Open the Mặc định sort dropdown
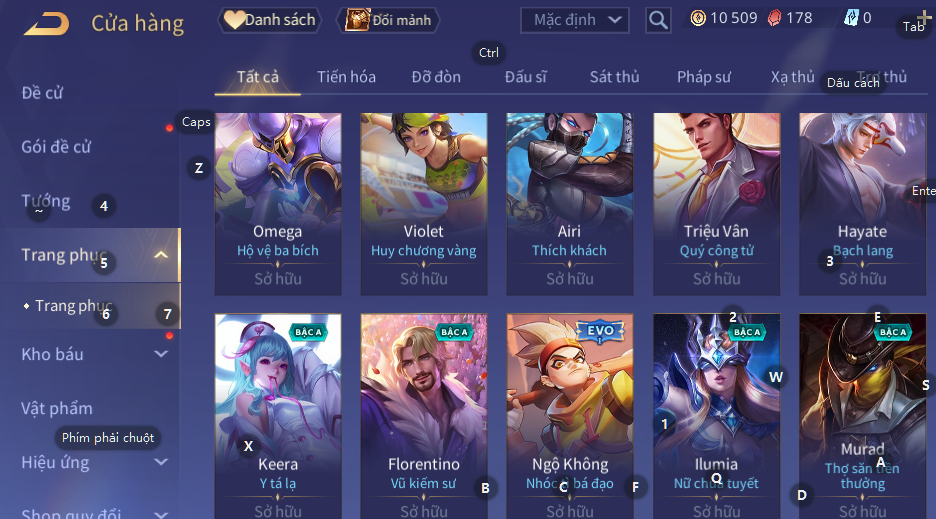The image size is (936, 519). (x=575, y=20)
